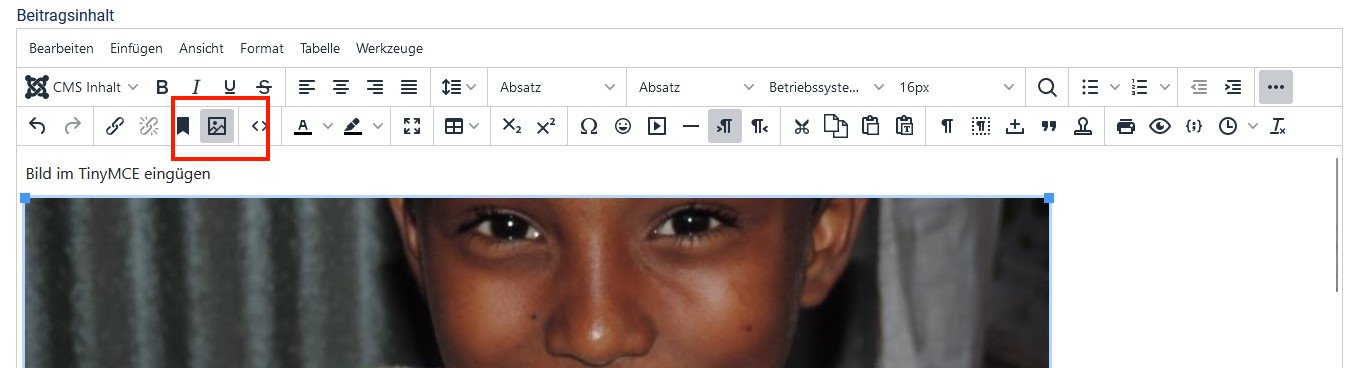This screenshot has width=1347, height=368.
Task: Insert special character Omega icon
Action: pyautogui.click(x=589, y=126)
